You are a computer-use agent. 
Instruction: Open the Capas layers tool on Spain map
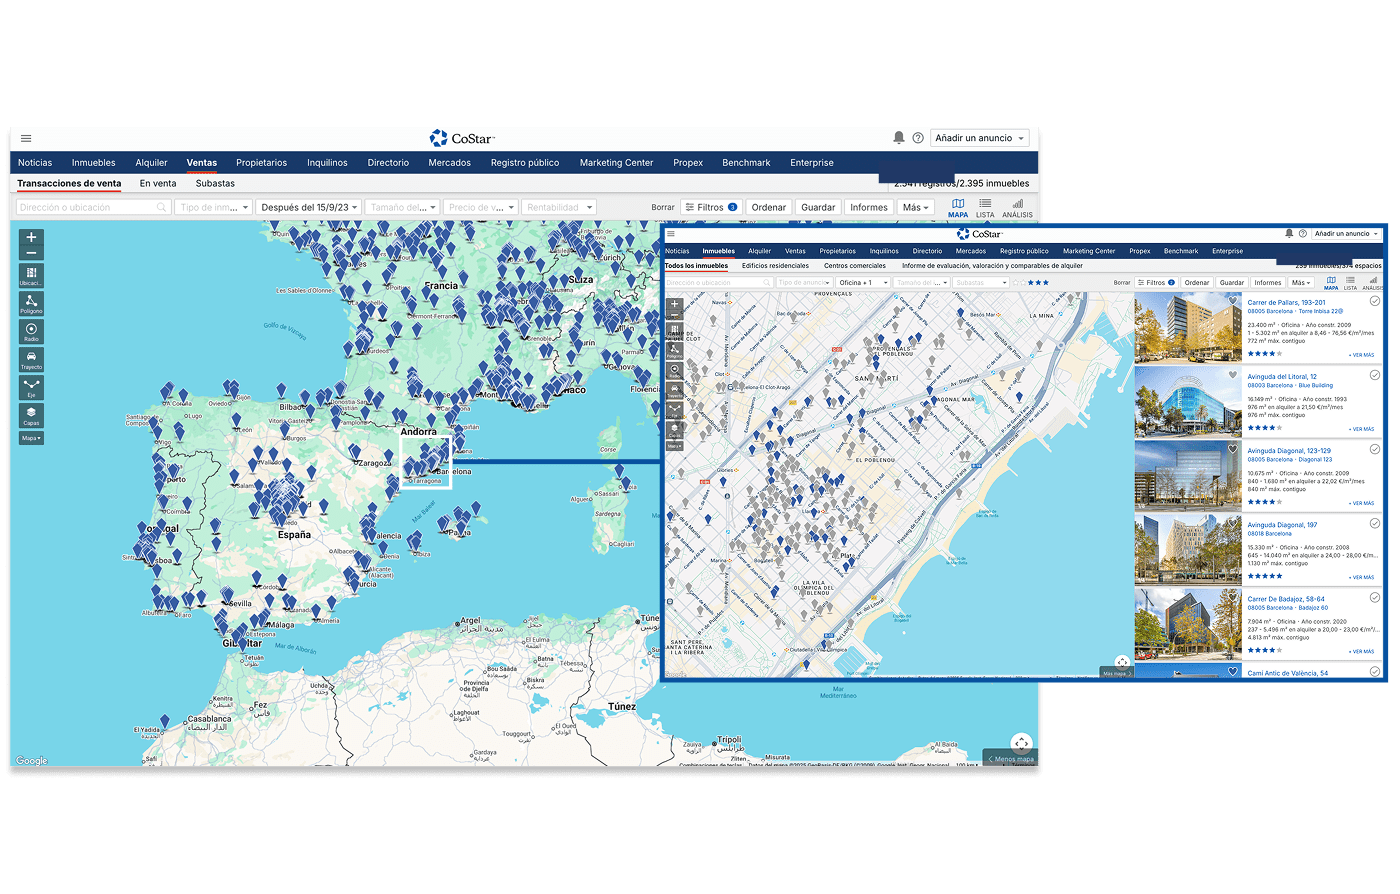click(31, 415)
